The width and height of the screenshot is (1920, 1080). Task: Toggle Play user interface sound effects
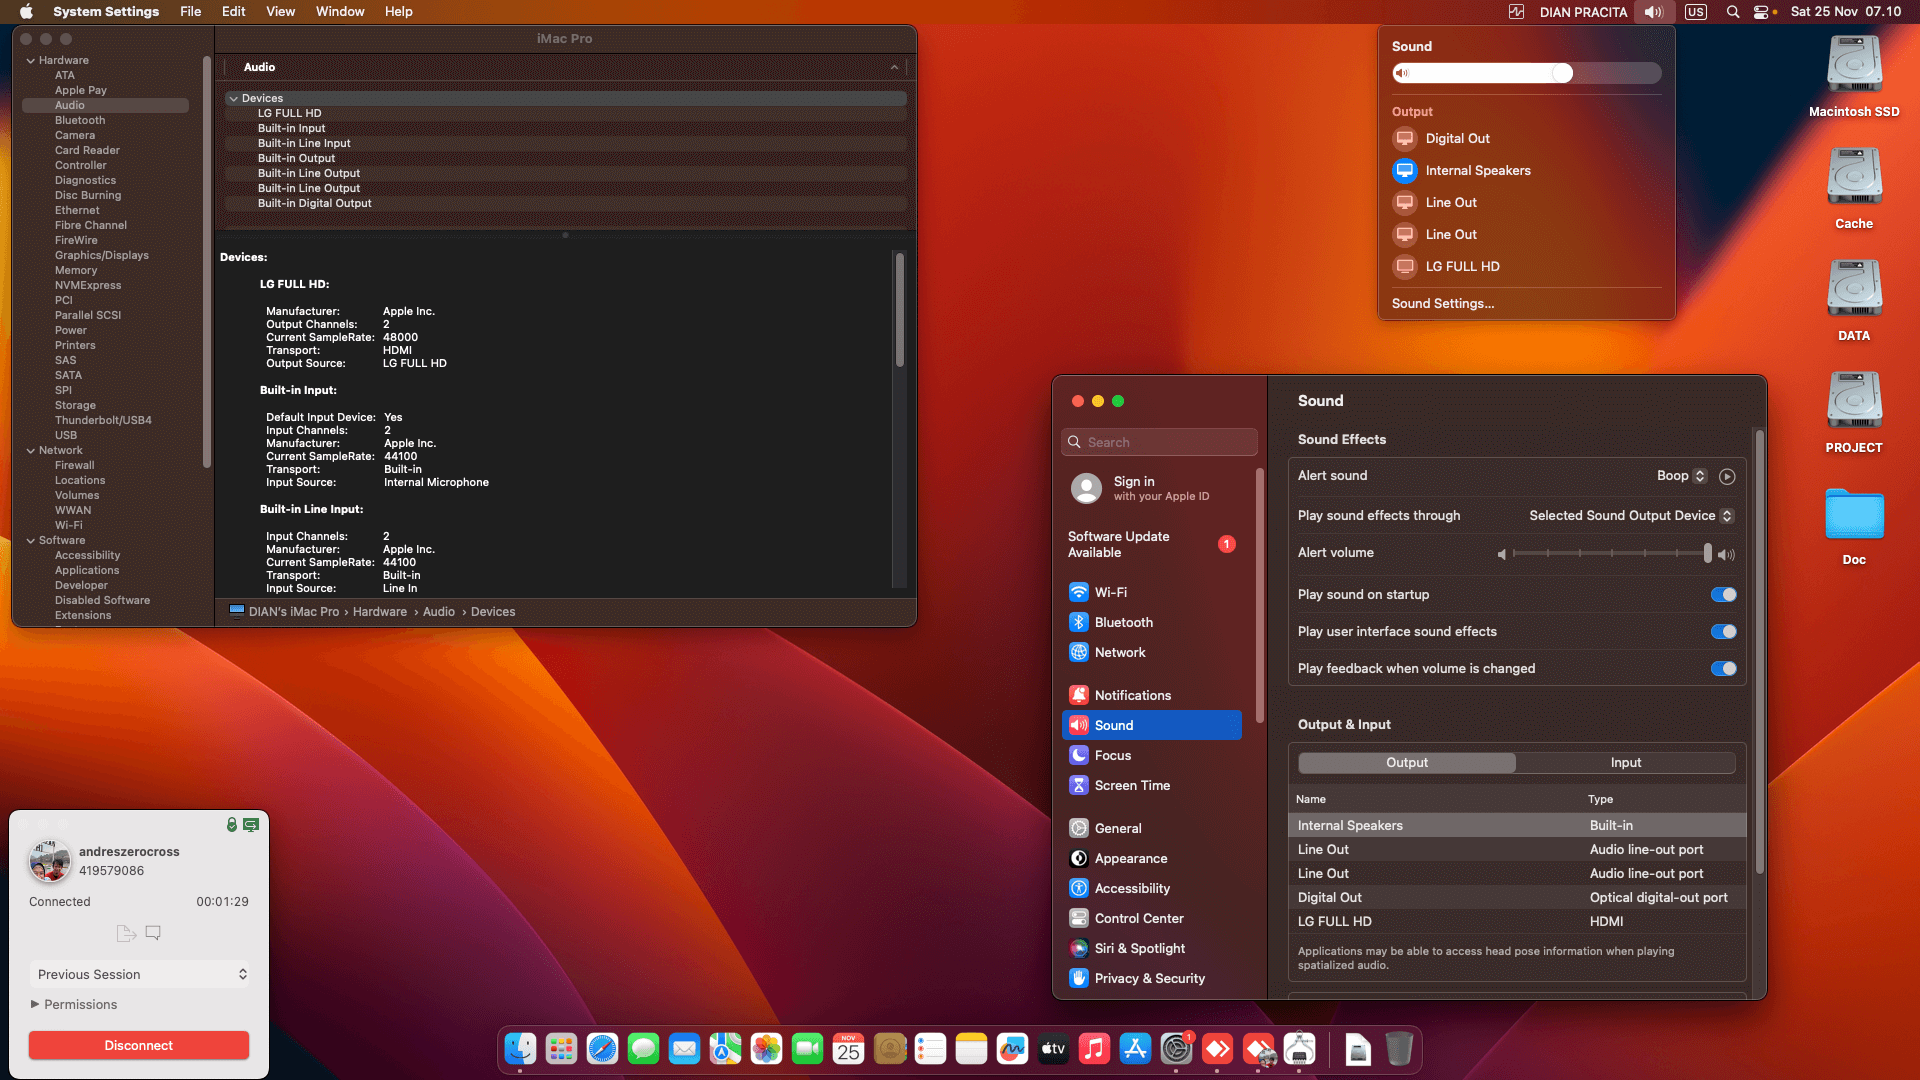point(1723,632)
